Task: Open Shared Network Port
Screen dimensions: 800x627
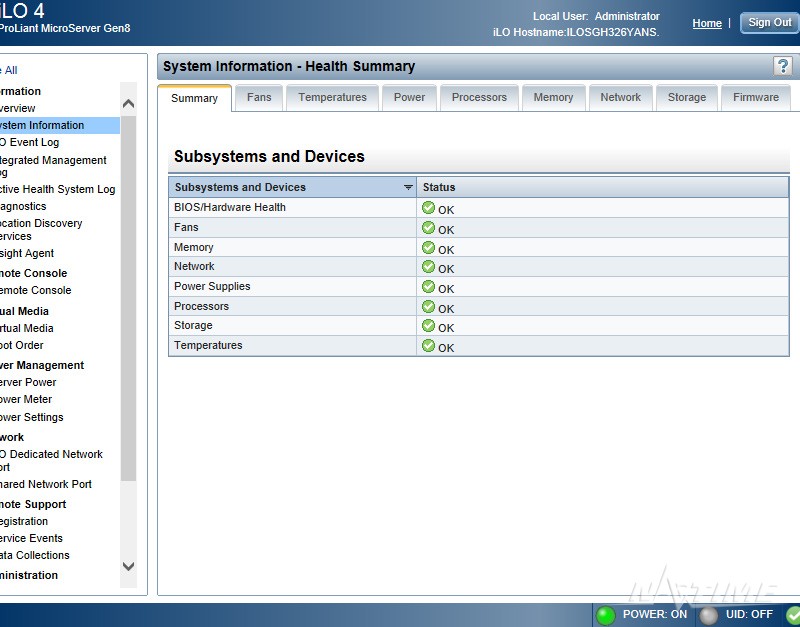Action: (x=46, y=484)
